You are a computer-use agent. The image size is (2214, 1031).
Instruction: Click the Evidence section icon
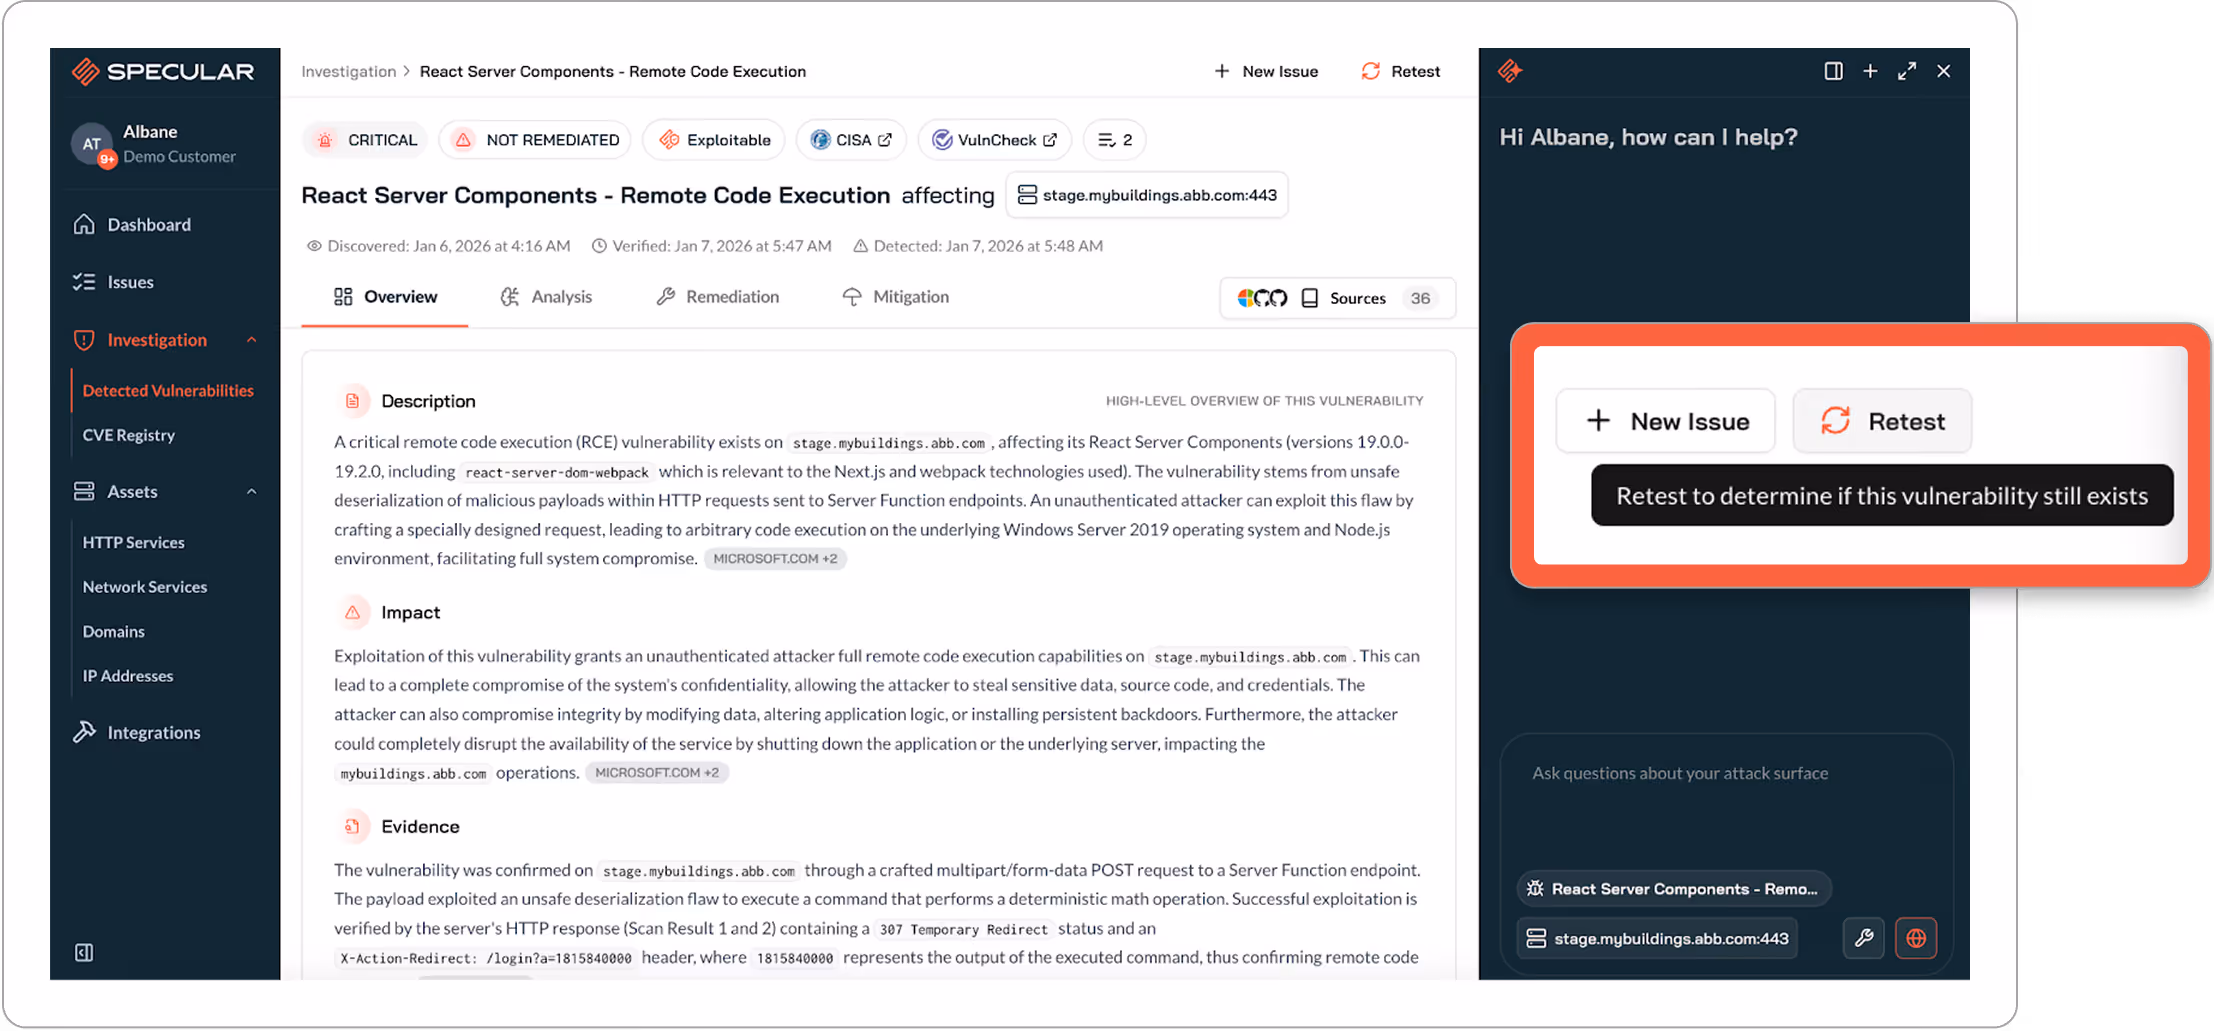pyautogui.click(x=352, y=826)
